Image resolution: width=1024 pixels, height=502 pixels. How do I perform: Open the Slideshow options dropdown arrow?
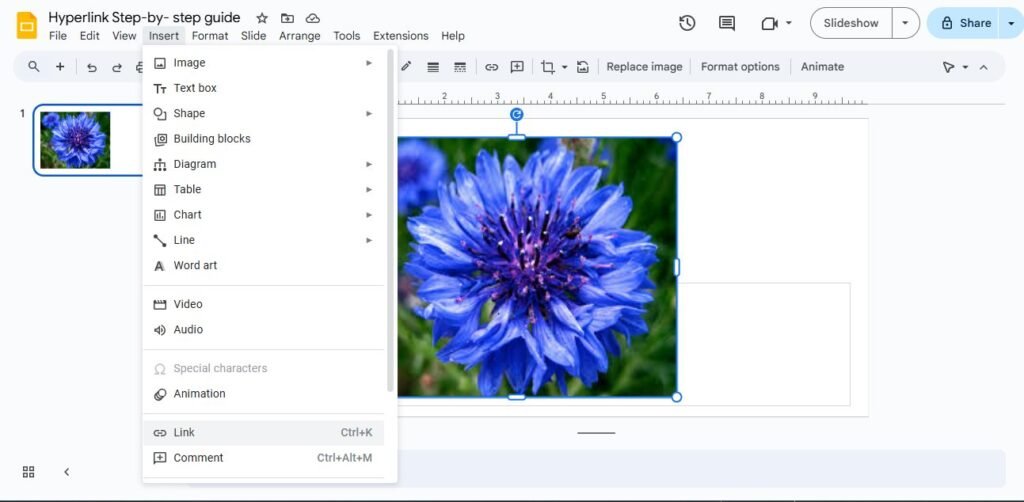(x=905, y=23)
